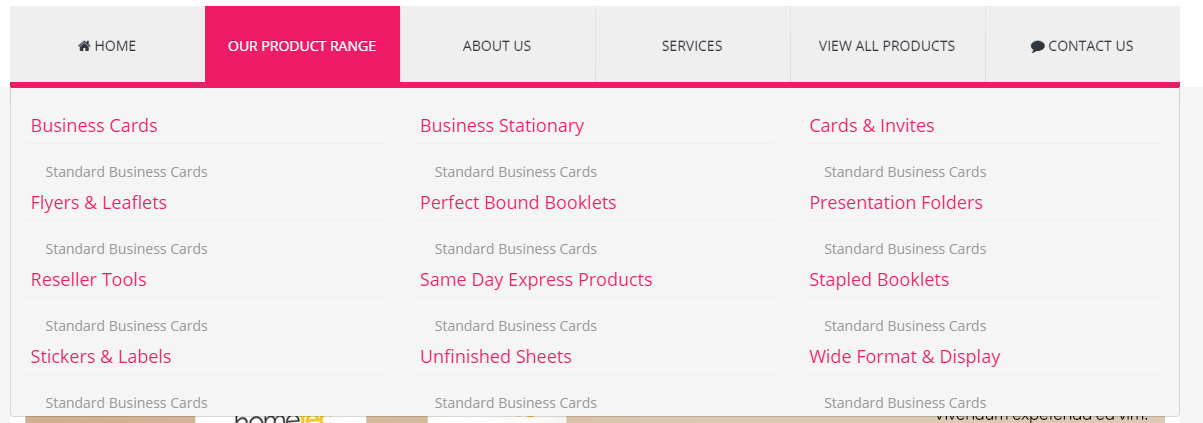This screenshot has height=423, width=1203.
Task: Open the Reseller Tools category link
Action: (x=89, y=280)
